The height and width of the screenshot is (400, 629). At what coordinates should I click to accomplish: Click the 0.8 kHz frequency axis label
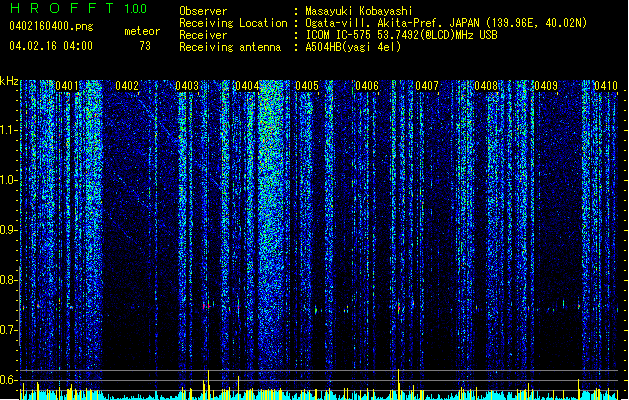point(9,280)
